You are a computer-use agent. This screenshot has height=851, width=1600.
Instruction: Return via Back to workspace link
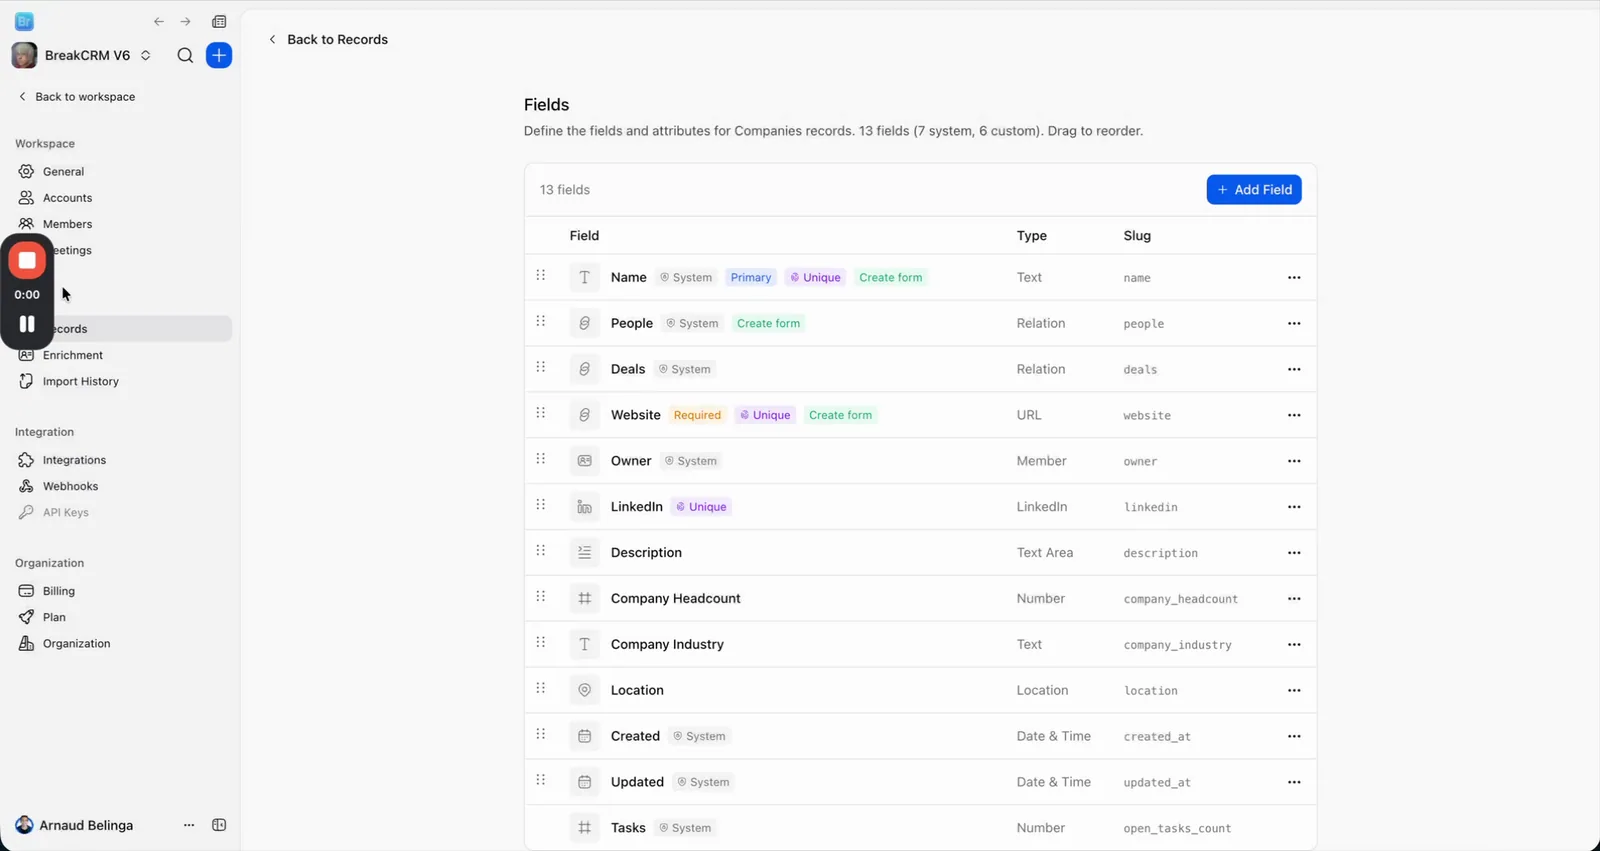pyautogui.click(x=77, y=97)
